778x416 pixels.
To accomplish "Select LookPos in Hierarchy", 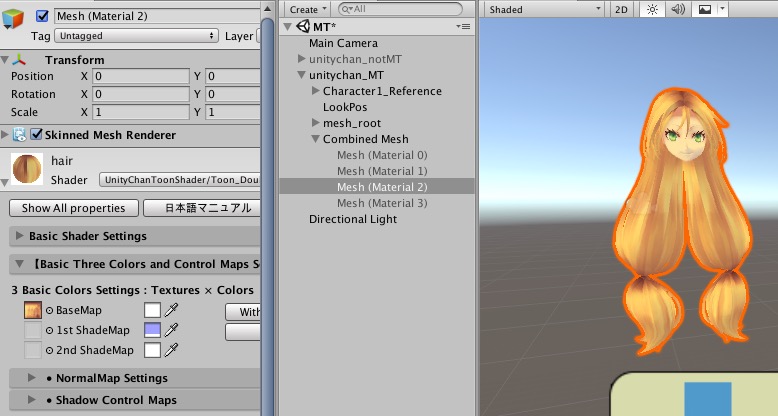I will (345, 107).
